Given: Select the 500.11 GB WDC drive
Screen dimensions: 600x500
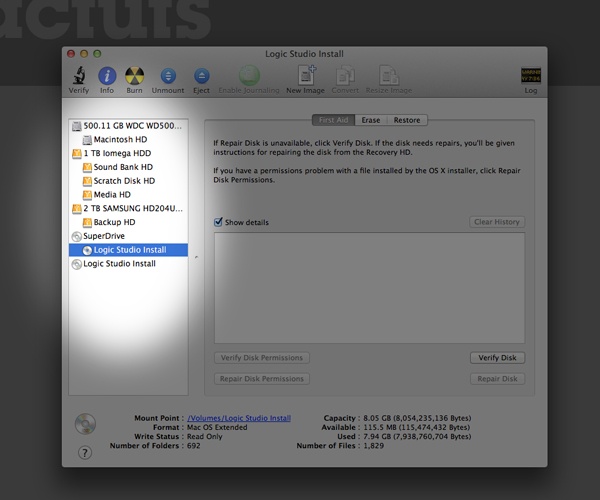Looking at the screenshot, I should (x=128, y=126).
